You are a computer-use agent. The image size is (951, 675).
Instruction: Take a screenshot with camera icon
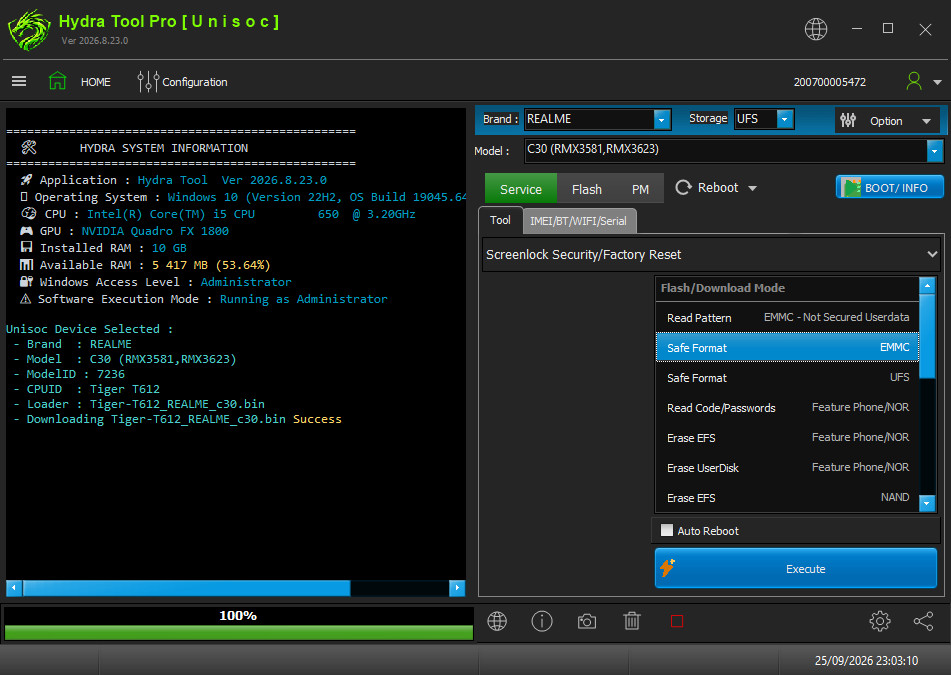coord(586,622)
